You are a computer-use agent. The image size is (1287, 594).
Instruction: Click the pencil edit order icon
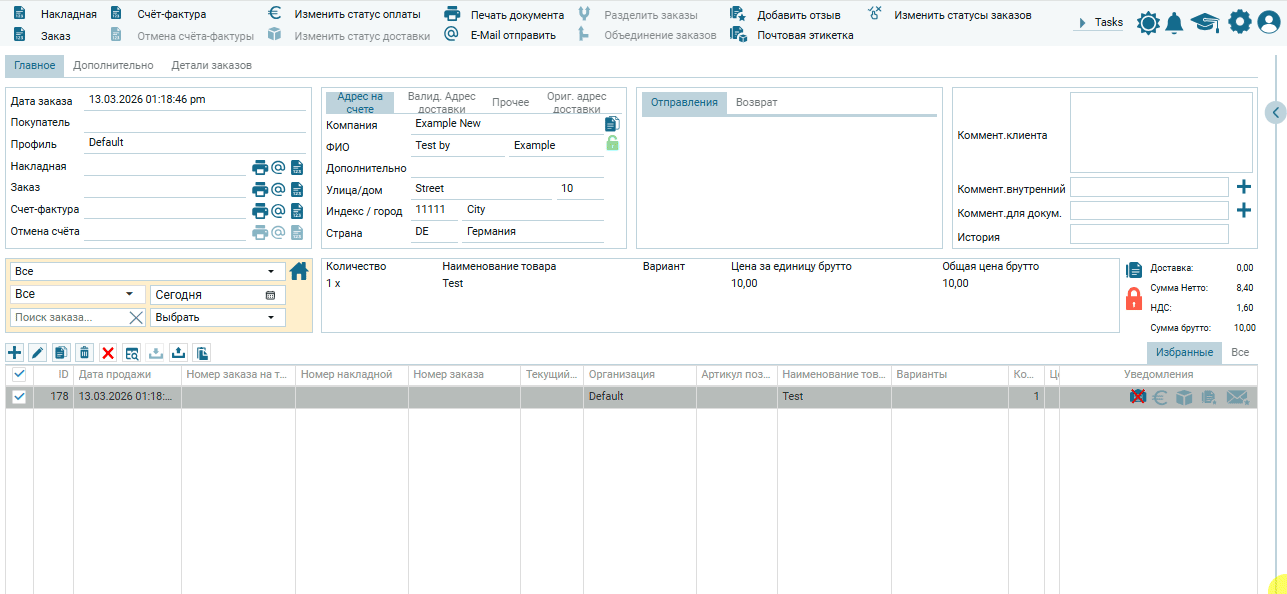[x=38, y=352]
